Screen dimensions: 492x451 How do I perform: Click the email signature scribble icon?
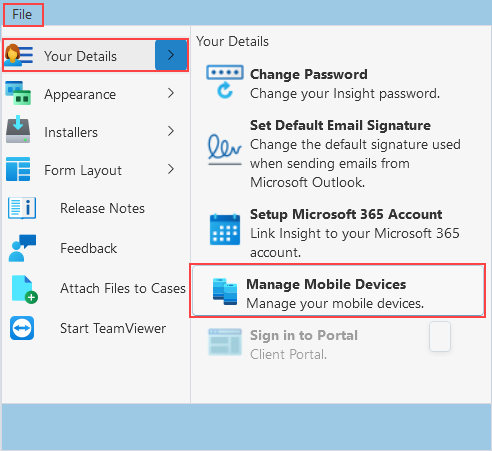click(225, 150)
